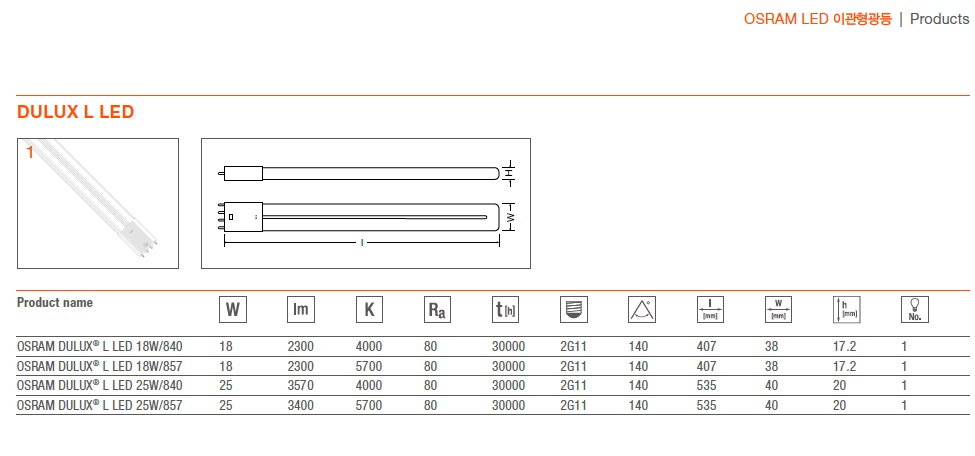Click 40 width in the 25W/840 row
Image resolution: width=975 pixels, height=456 pixels.
(x=772, y=386)
